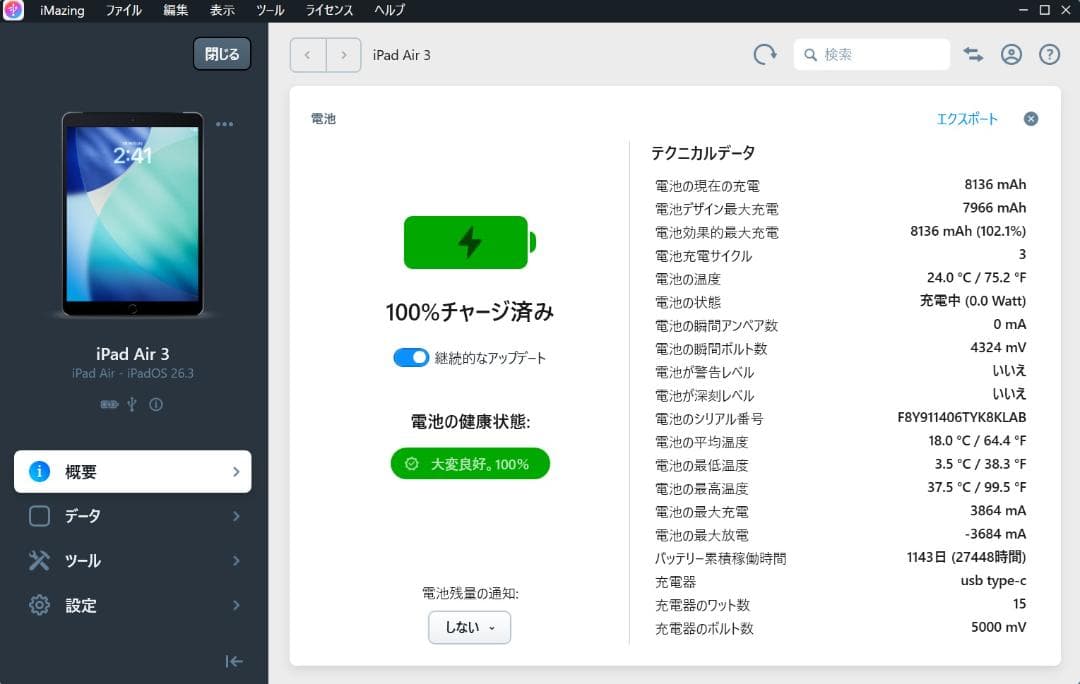The width and height of the screenshot is (1080, 684).
Task: Open the device options three-dots menu
Action: point(225,124)
